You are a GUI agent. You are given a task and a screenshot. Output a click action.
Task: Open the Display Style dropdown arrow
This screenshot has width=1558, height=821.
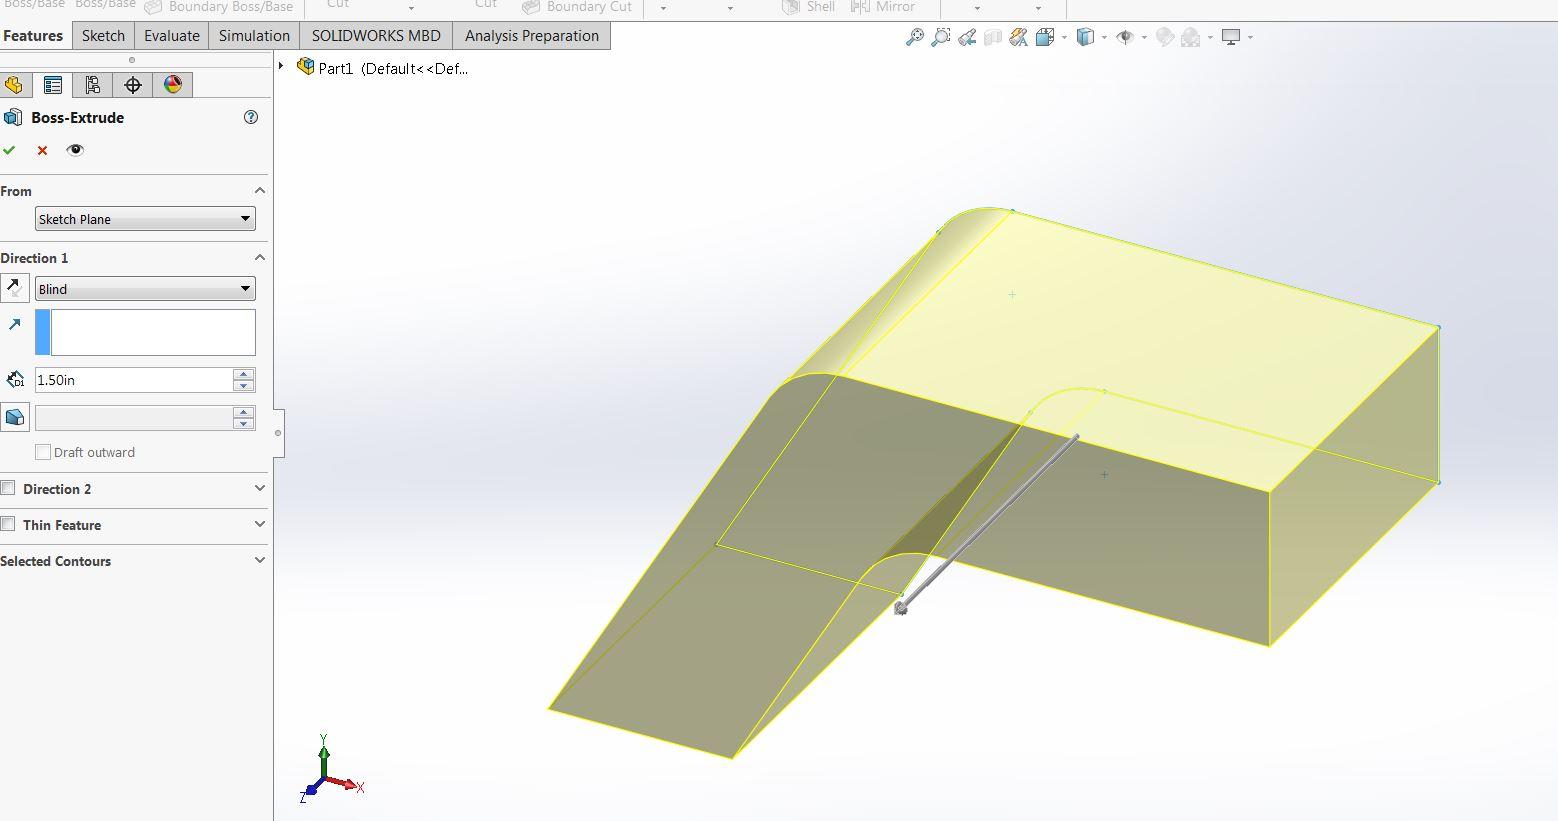tap(1104, 38)
